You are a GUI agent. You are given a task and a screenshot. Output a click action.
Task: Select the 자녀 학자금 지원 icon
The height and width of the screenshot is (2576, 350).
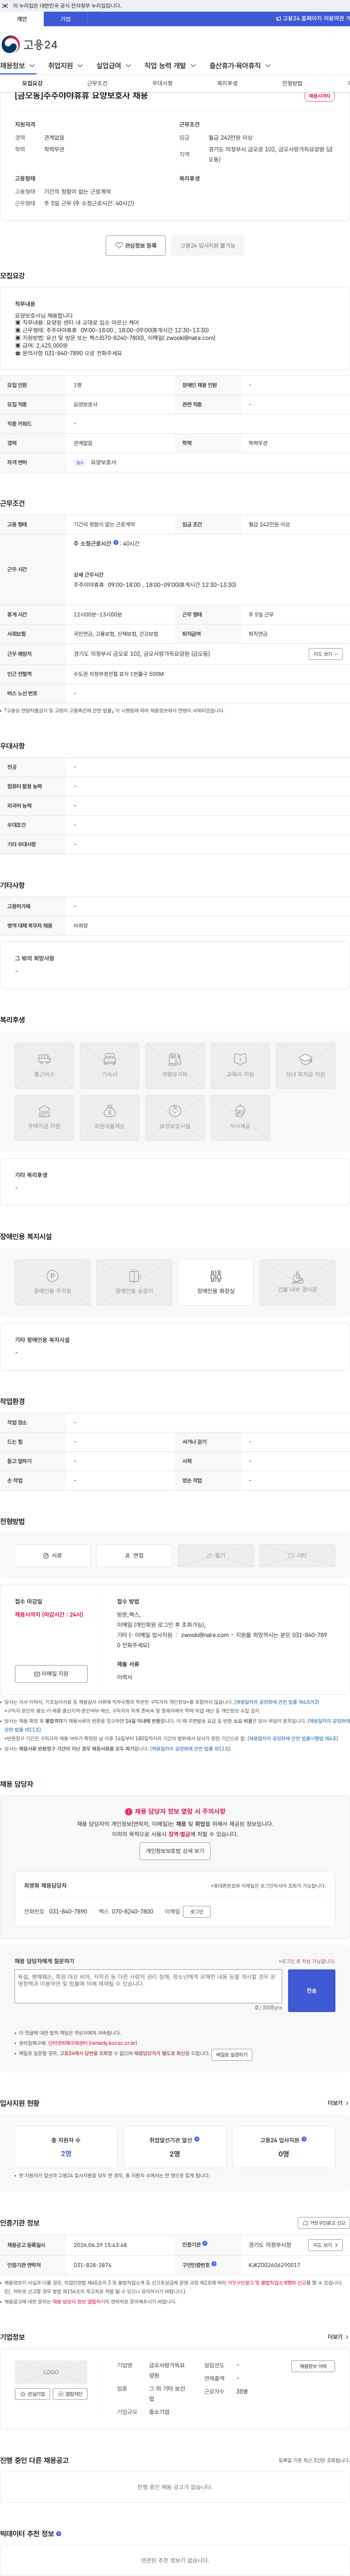click(305, 1066)
